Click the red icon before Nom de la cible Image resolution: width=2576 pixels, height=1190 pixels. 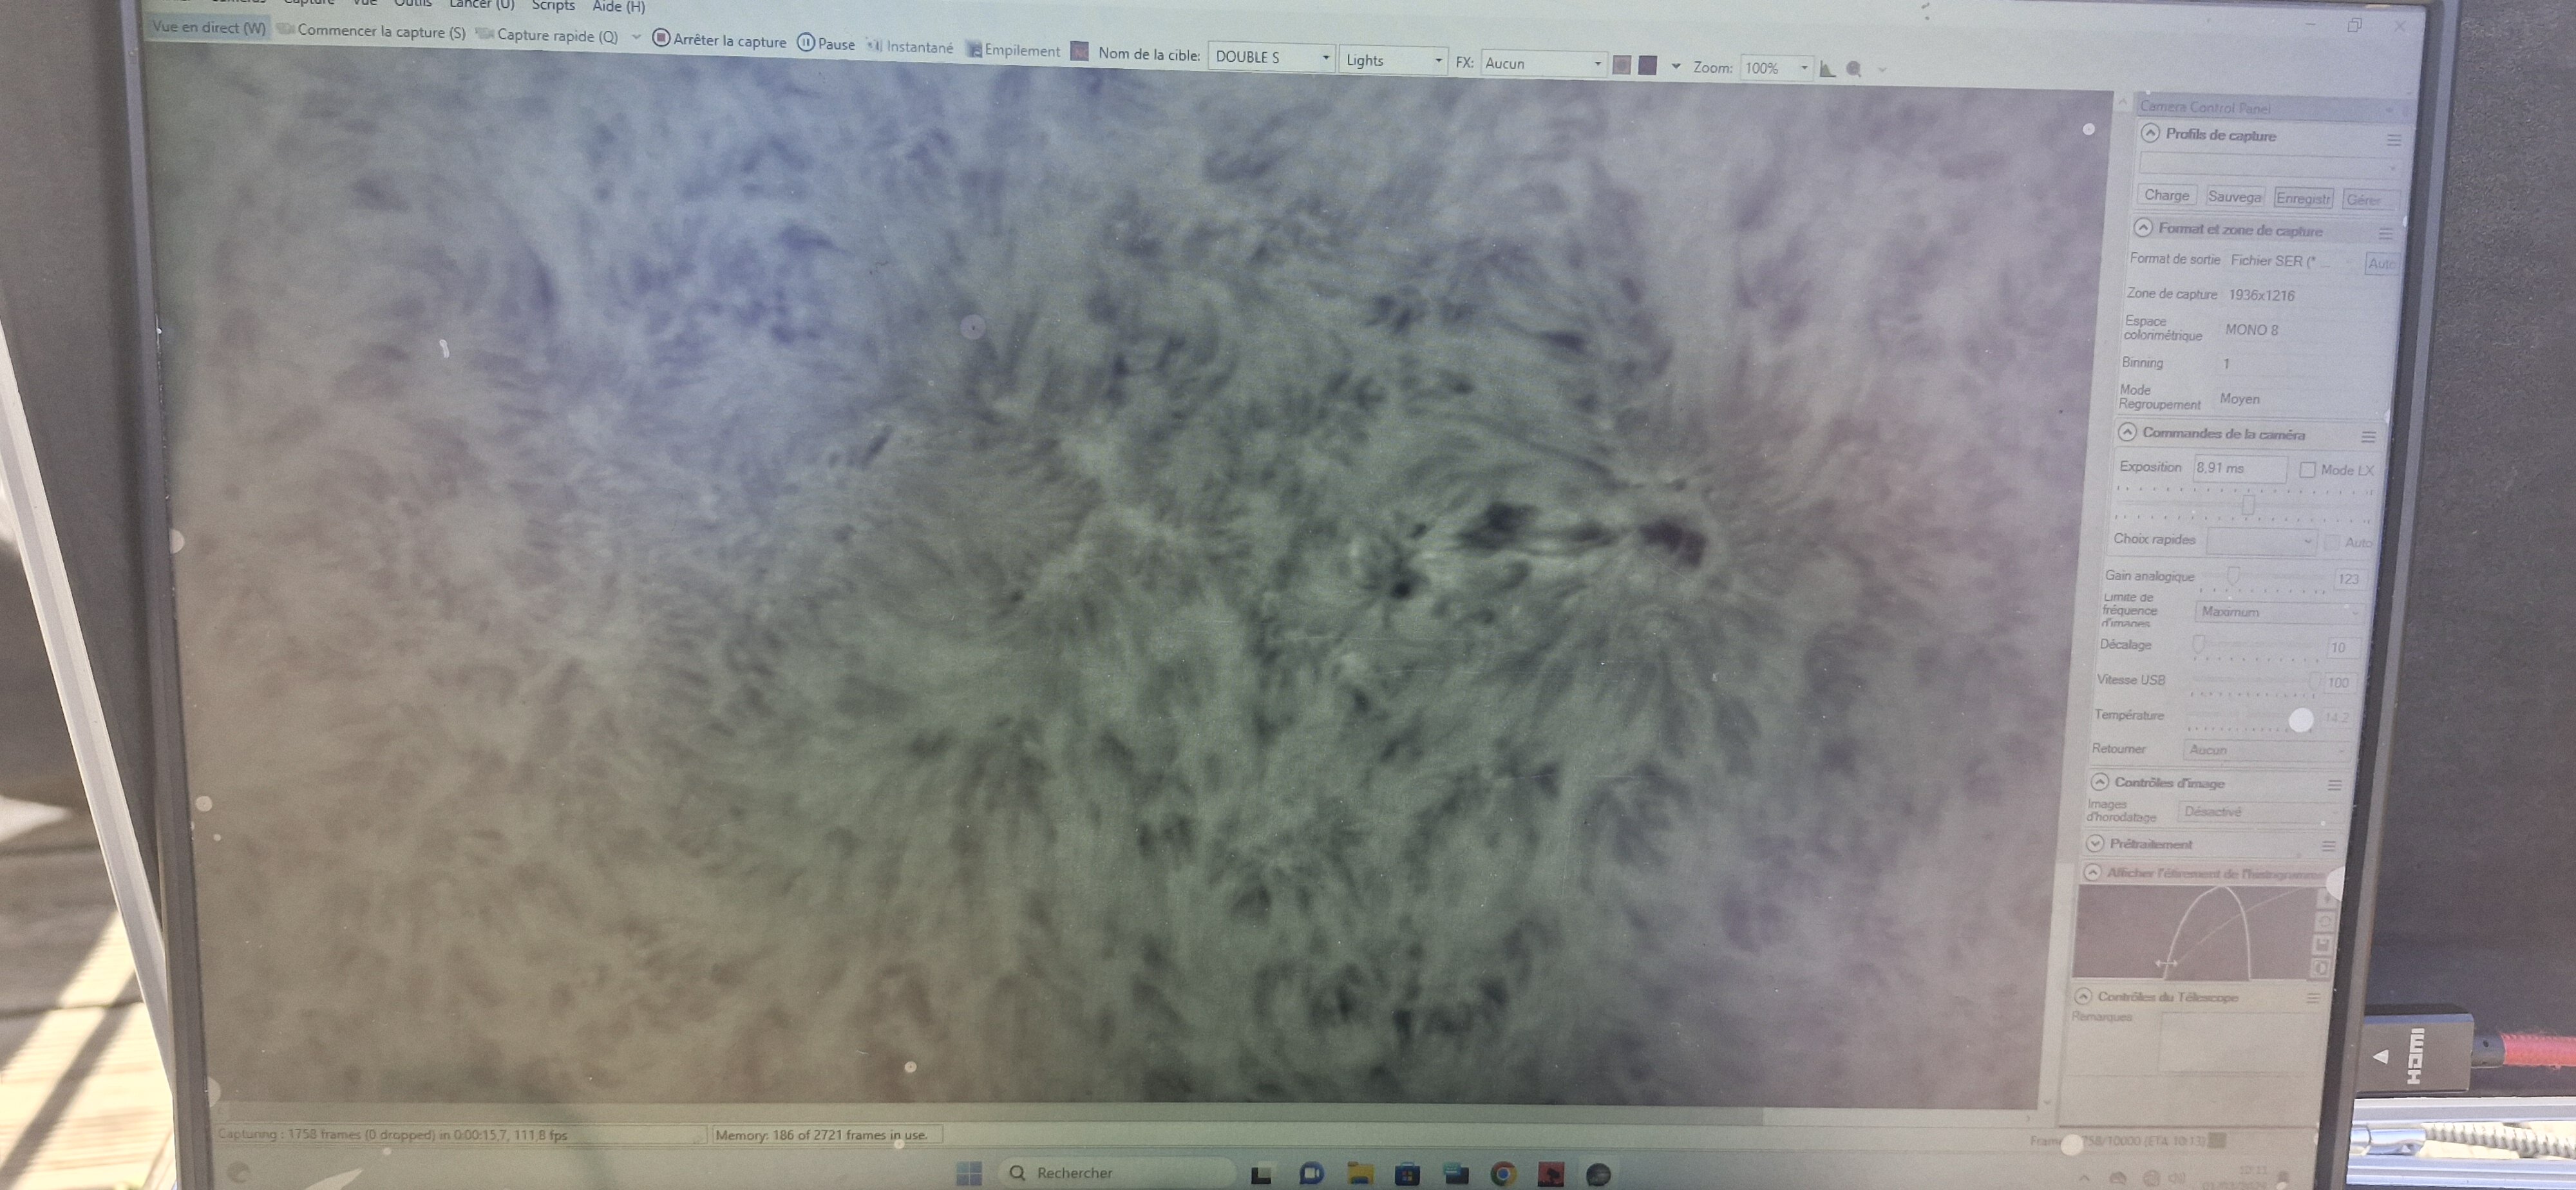1079,51
